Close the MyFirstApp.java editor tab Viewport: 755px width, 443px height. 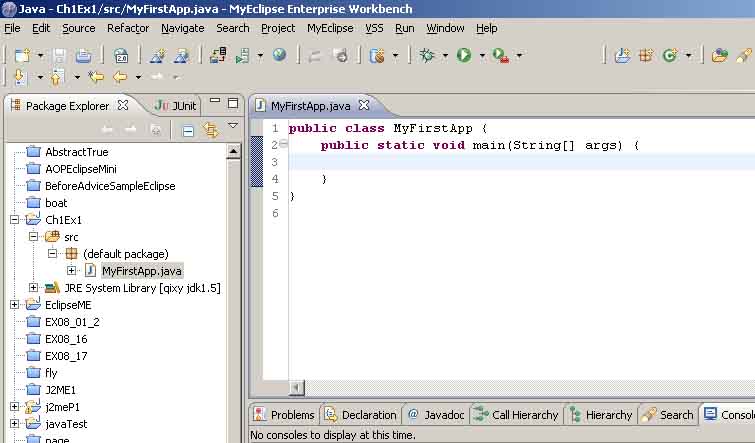tap(364, 104)
